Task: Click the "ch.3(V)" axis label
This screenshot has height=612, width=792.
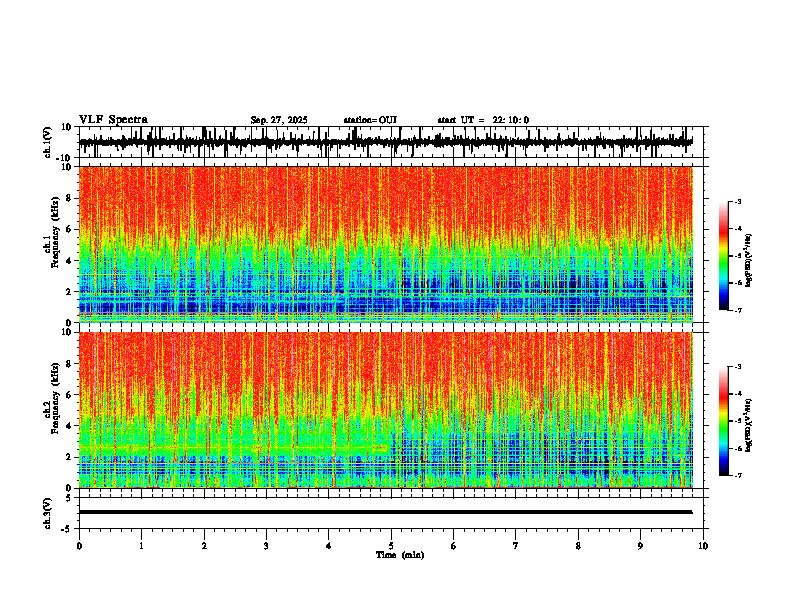Action: pyautogui.click(x=48, y=513)
